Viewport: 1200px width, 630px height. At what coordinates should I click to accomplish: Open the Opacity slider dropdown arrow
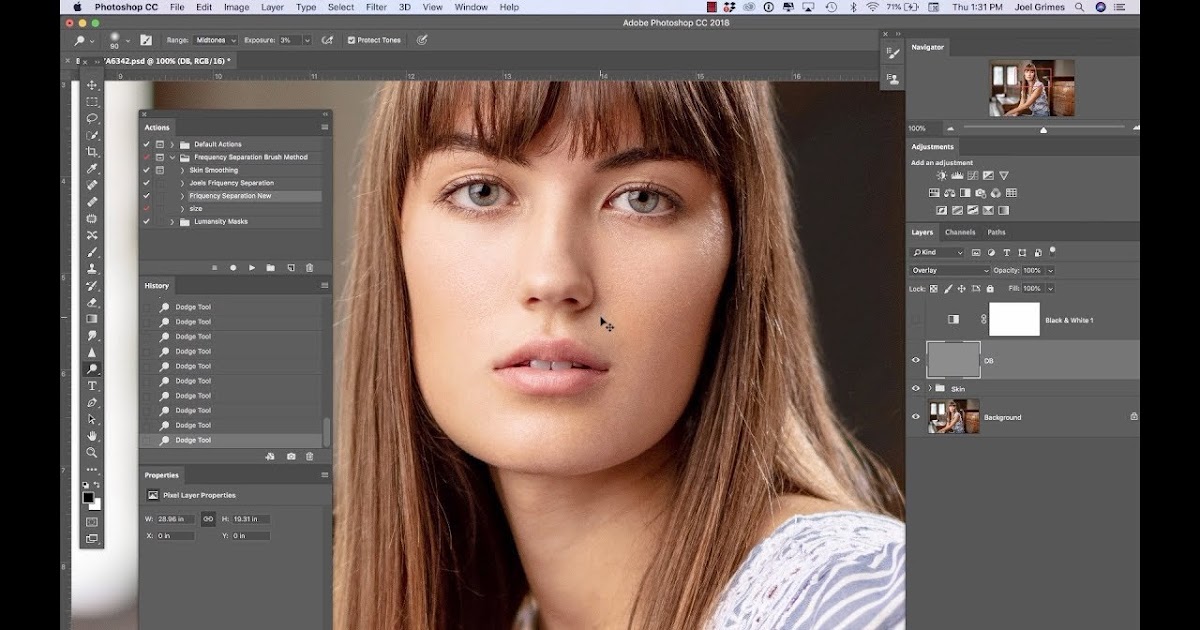click(1049, 270)
